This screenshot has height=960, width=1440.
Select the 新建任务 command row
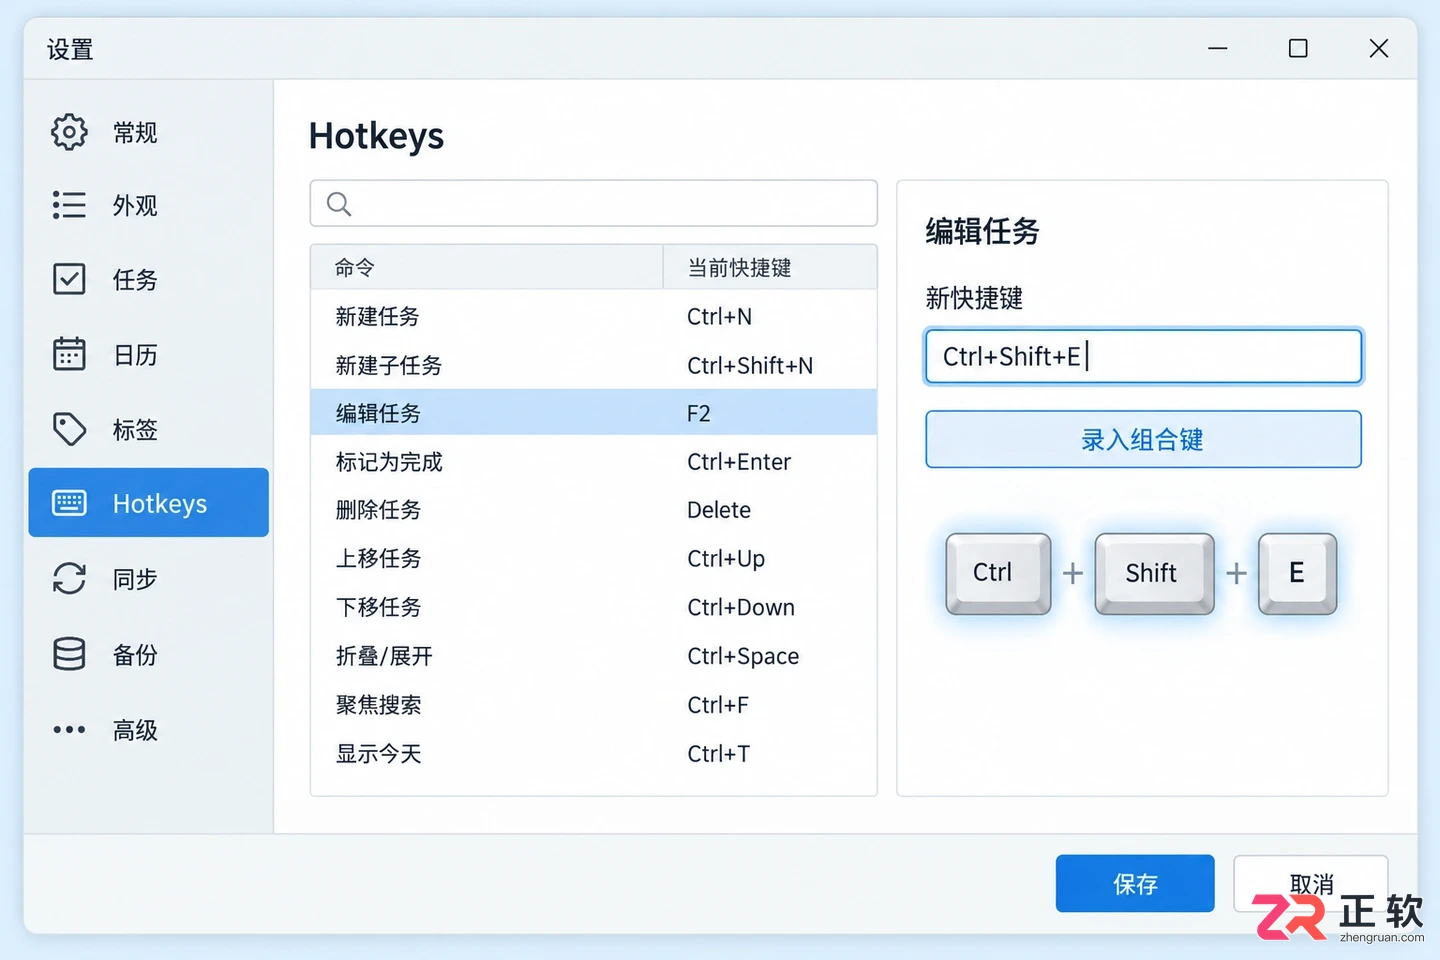pyautogui.click(x=594, y=316)
